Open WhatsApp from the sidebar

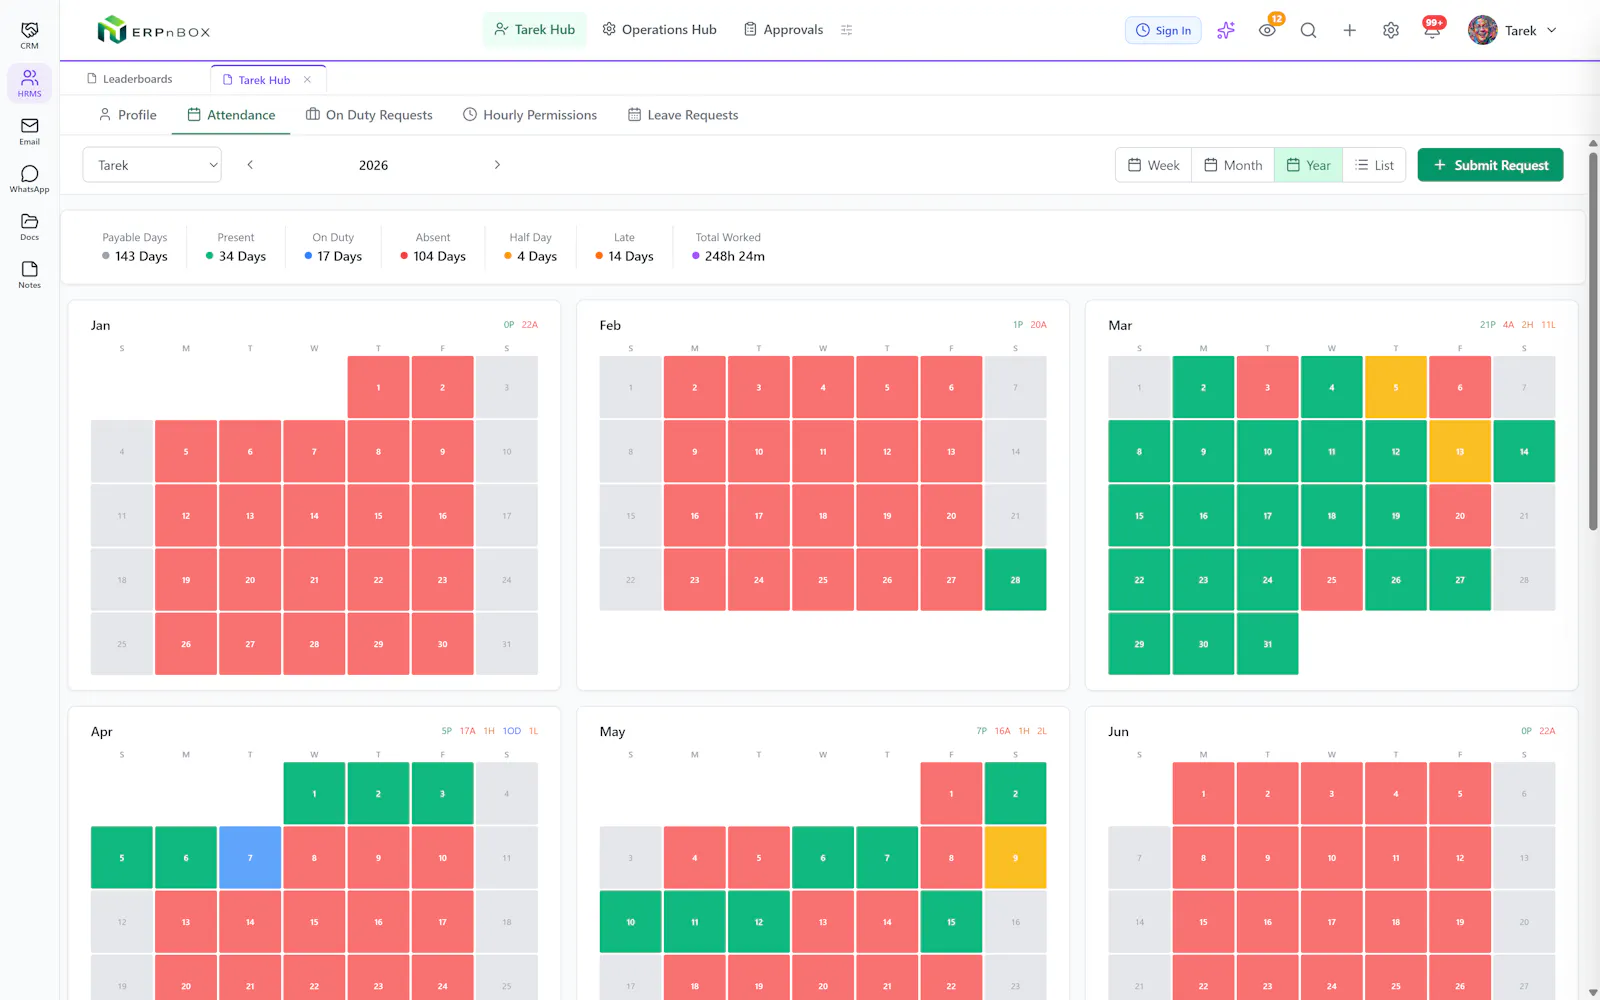point(29,179)
